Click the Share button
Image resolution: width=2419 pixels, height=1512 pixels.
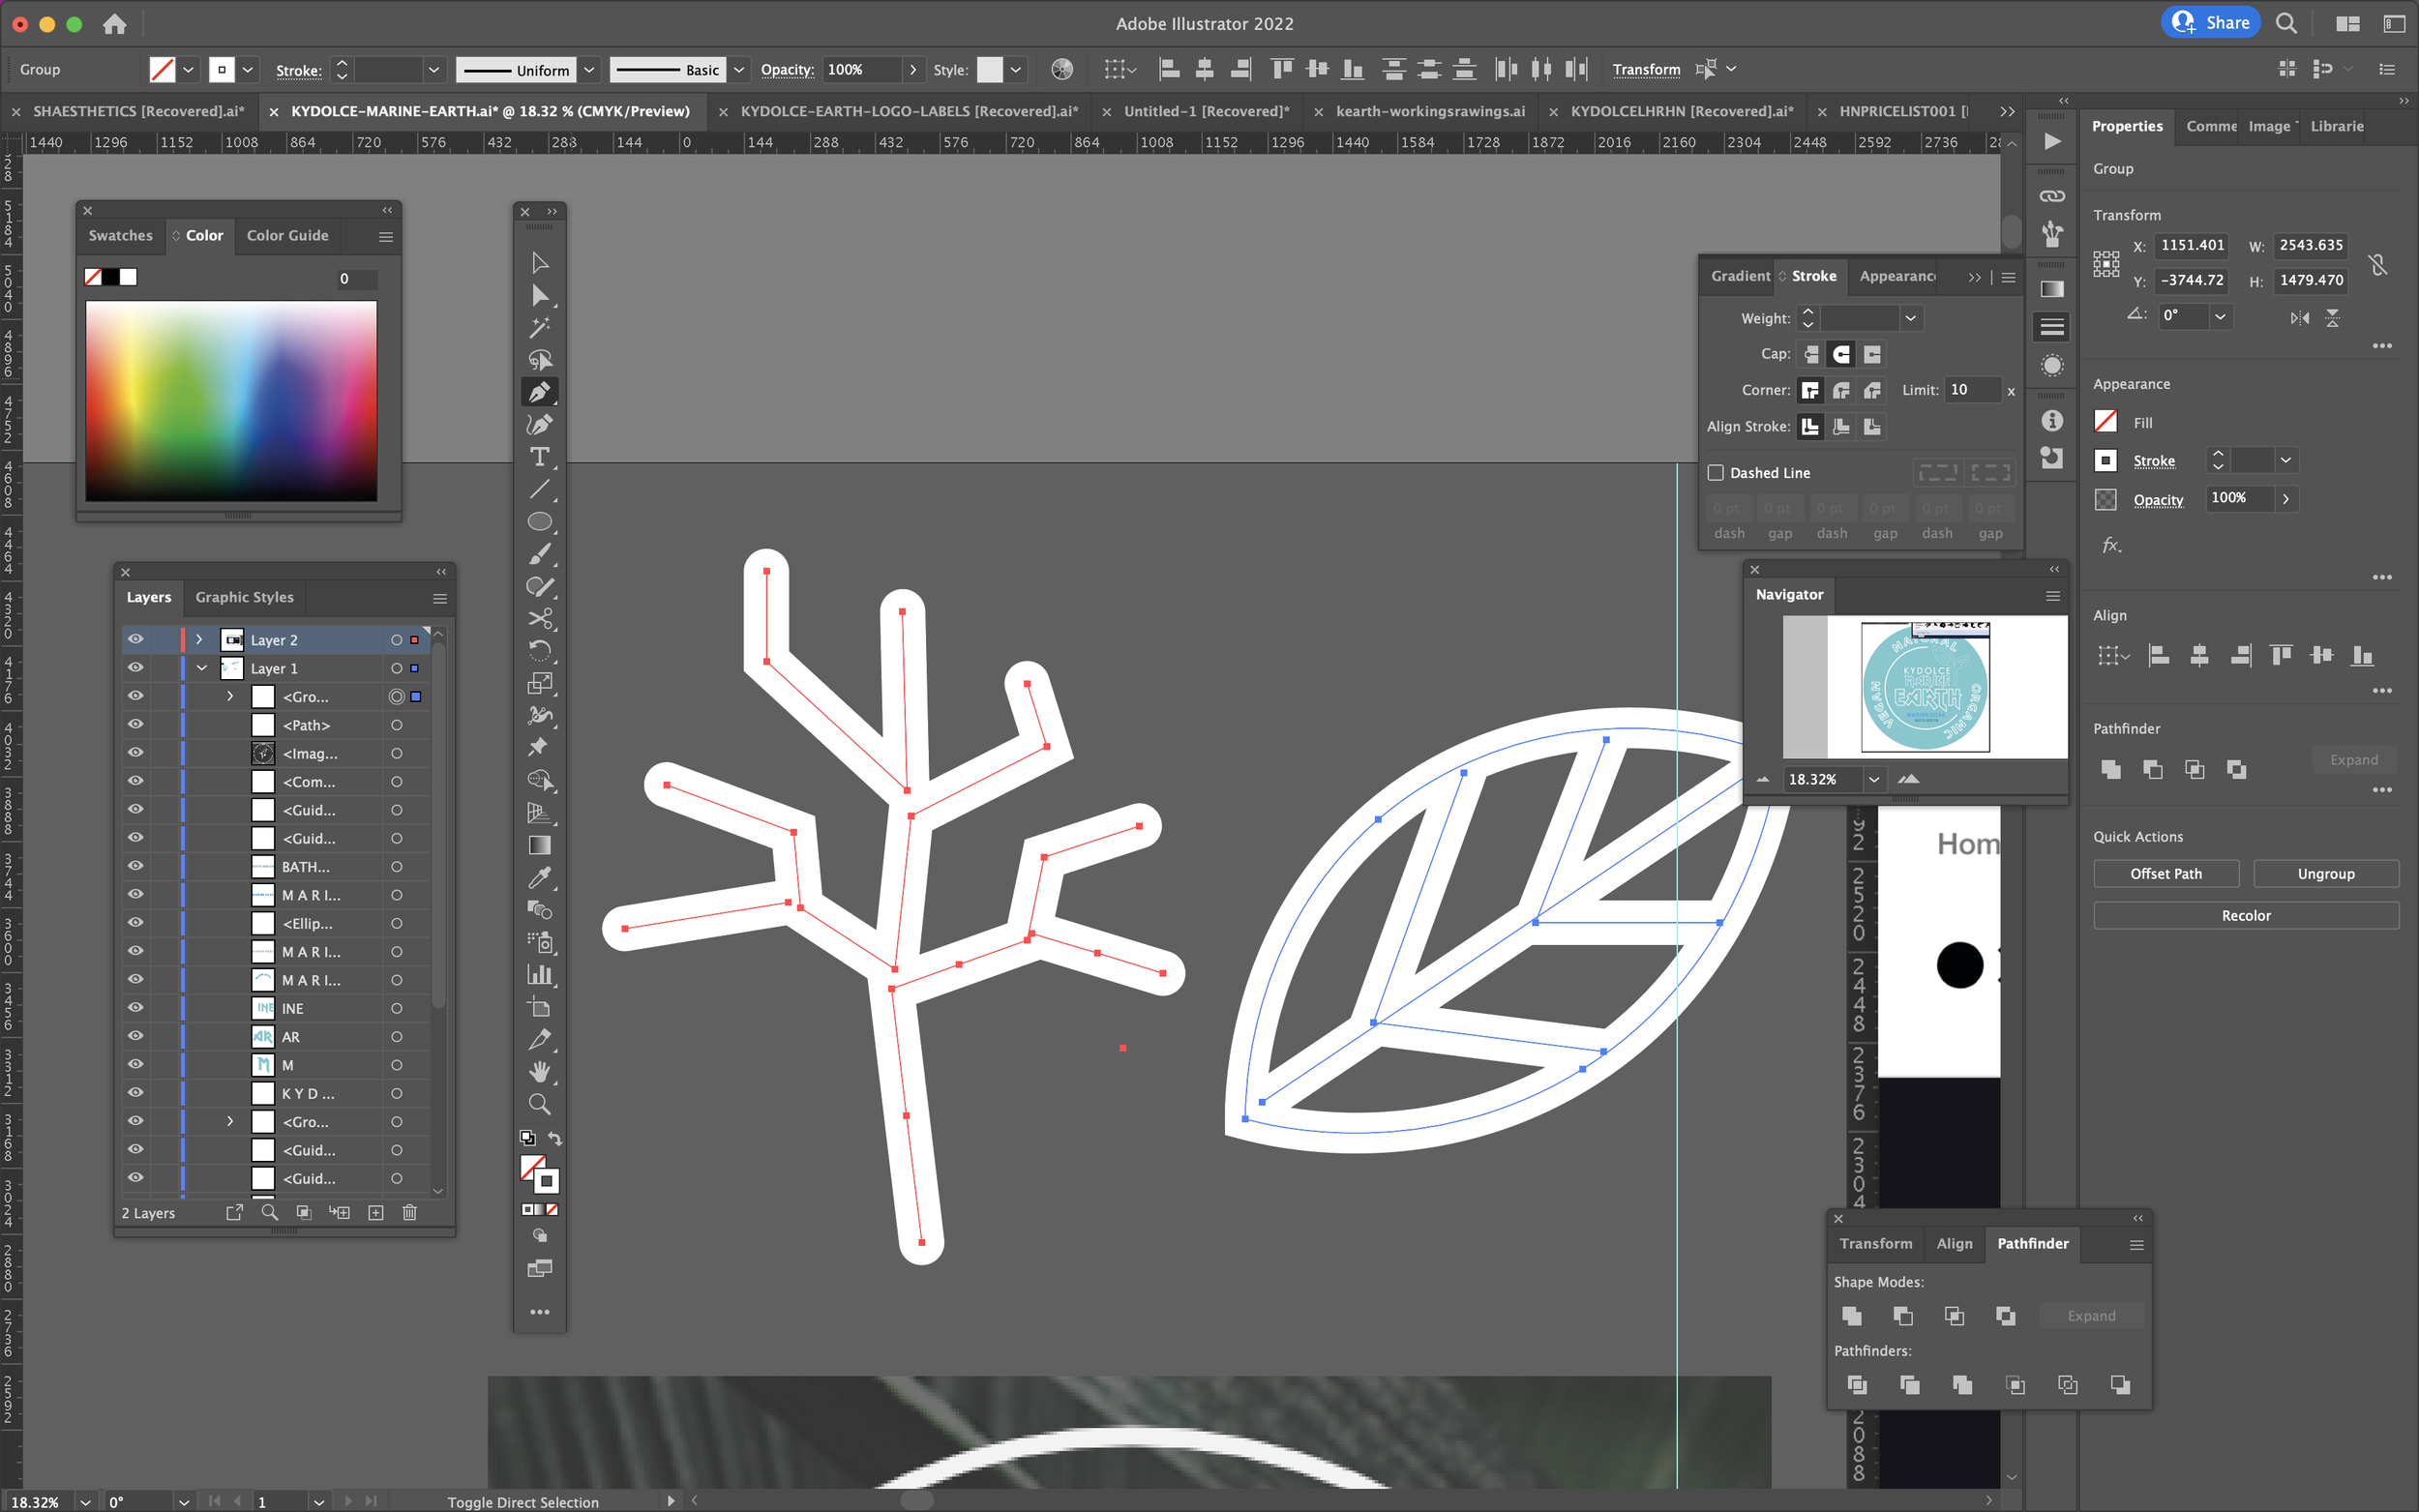[x=2211, y=22]
